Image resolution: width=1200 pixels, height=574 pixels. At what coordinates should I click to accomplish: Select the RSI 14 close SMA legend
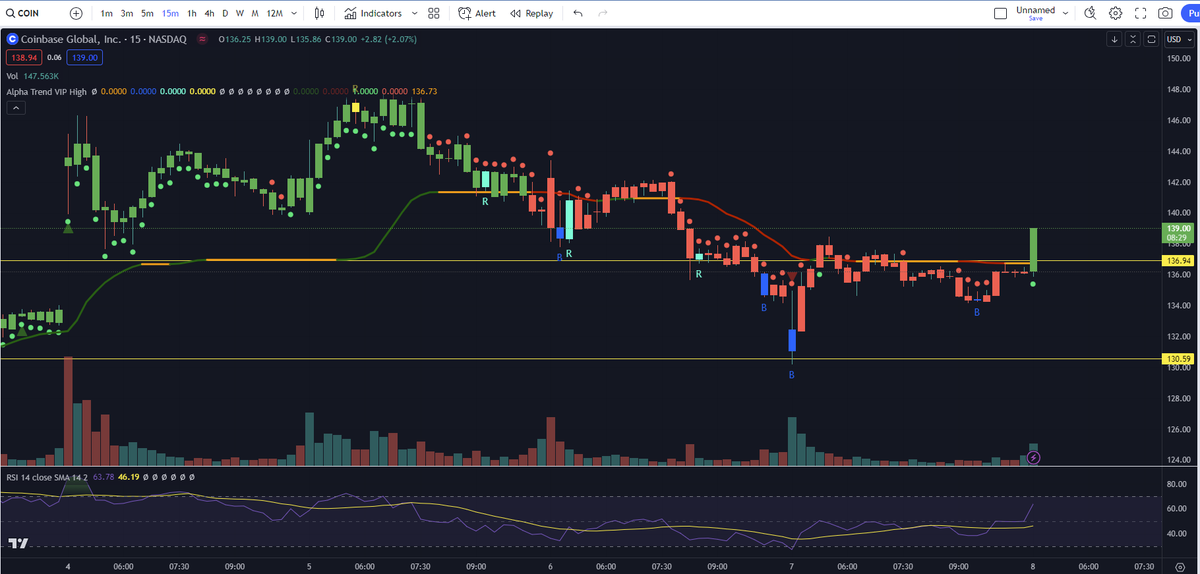46,478
